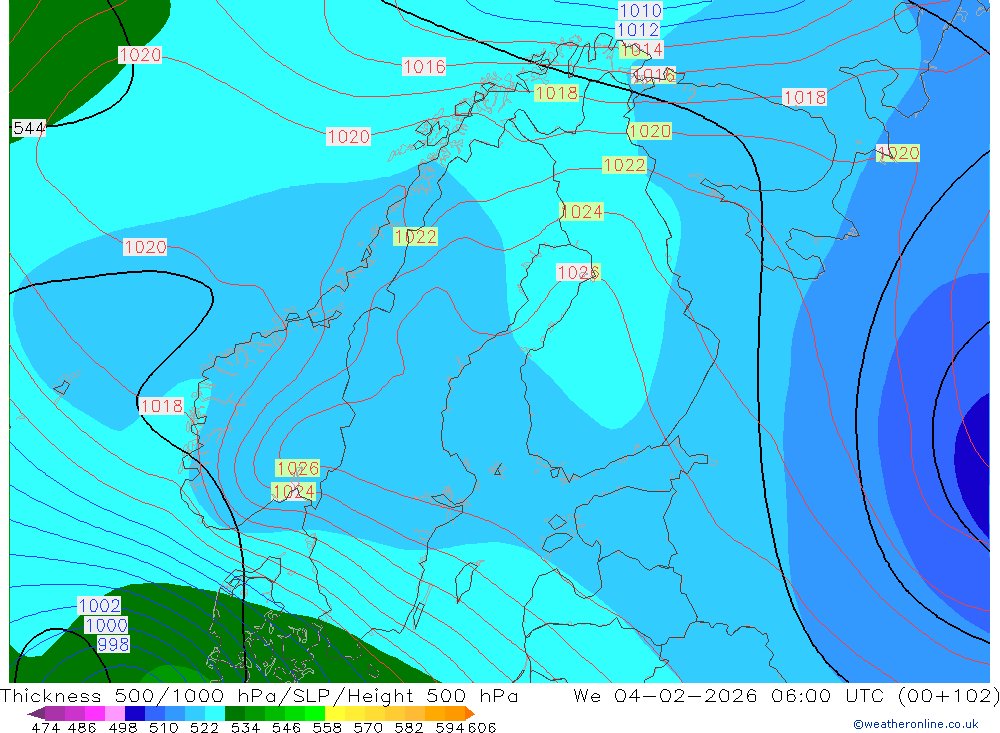Click the green-highlighted '1018' isobar label
Viewport: 1000px width, 733px height.
(556, 93)
